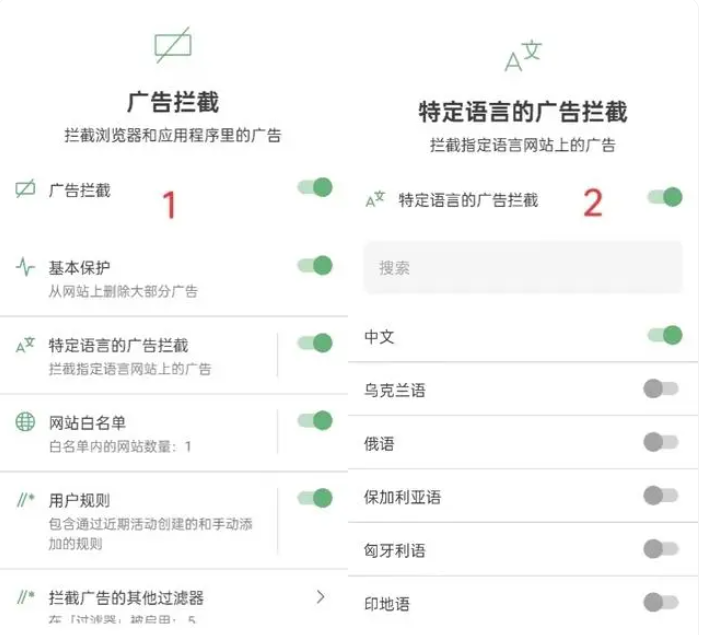Click the 搜索 language search field

pos(522,267)
